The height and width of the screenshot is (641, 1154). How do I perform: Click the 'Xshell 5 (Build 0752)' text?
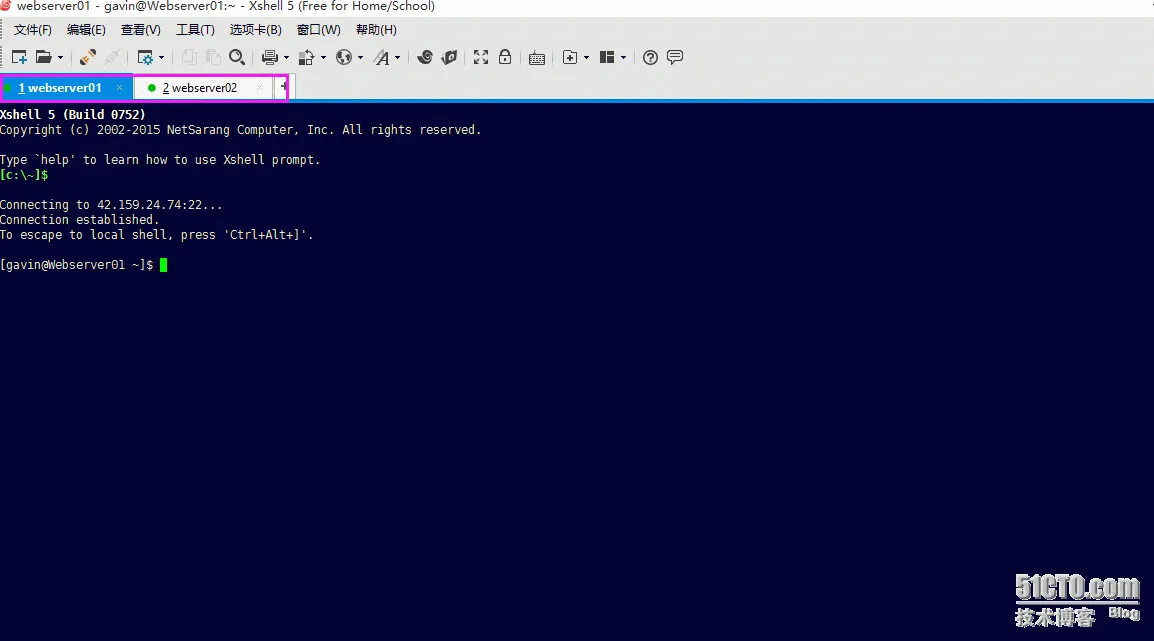point(73,115)
